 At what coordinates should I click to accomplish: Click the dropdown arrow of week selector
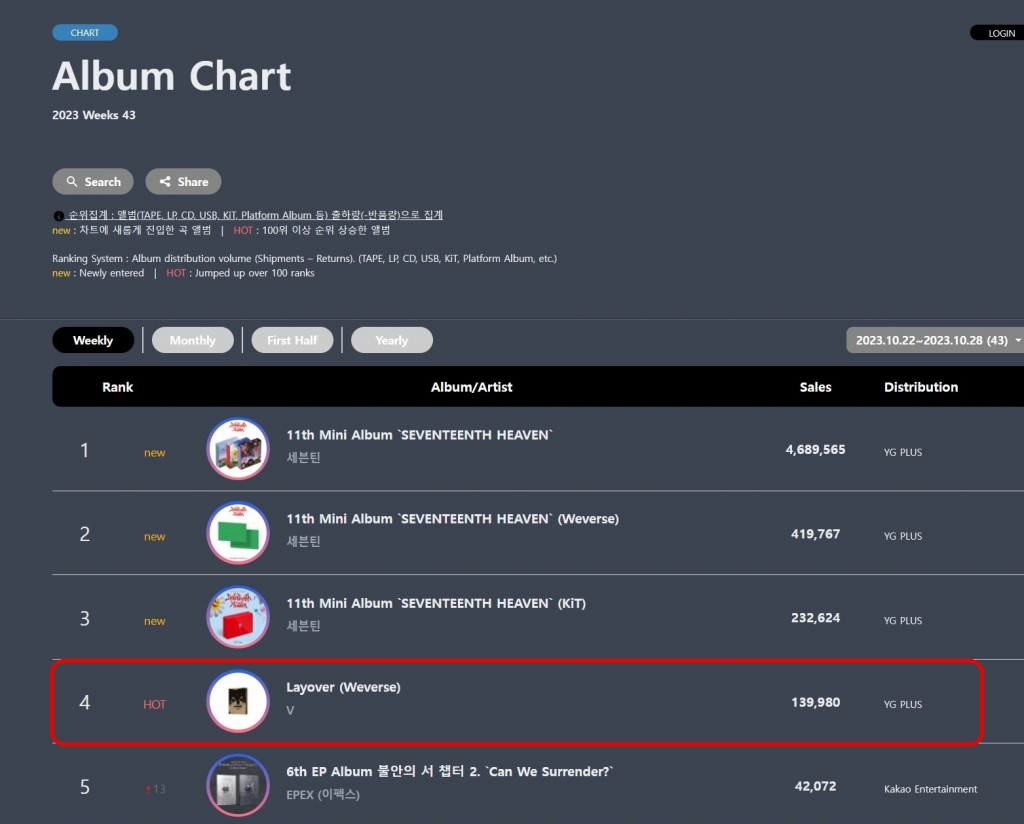tap(1017, 340)
